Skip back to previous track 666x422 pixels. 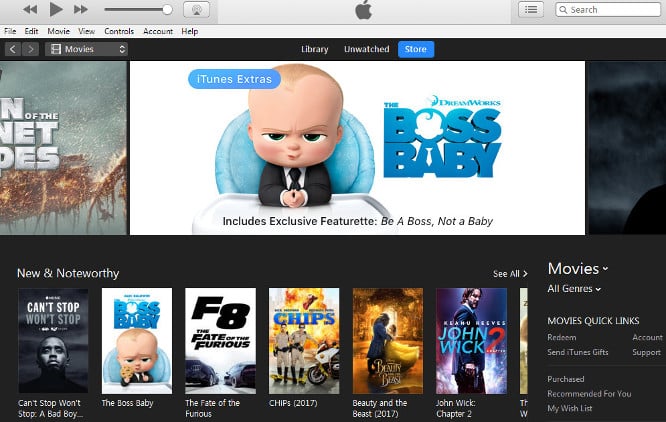(30, 10)
